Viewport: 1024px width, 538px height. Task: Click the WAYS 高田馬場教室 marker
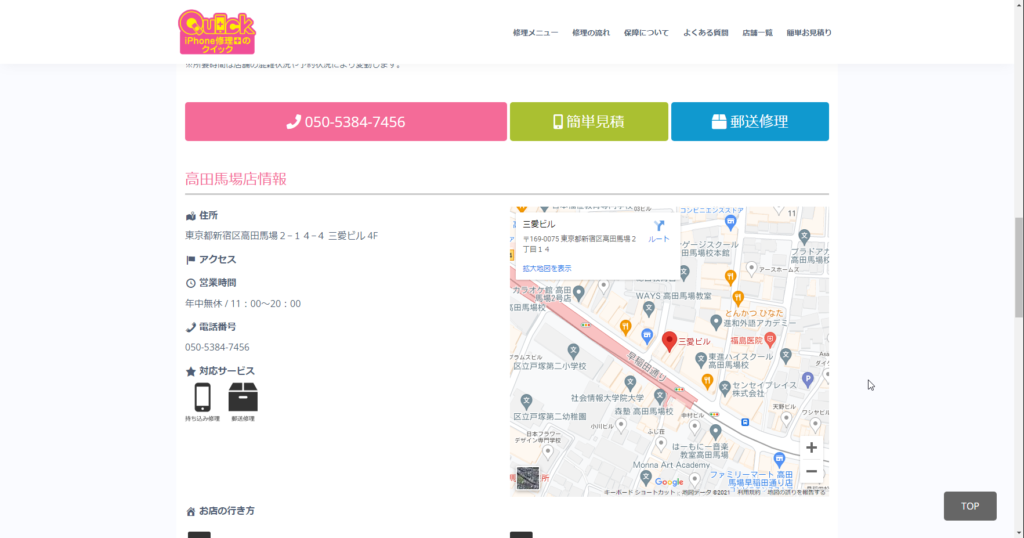[648, 308]
